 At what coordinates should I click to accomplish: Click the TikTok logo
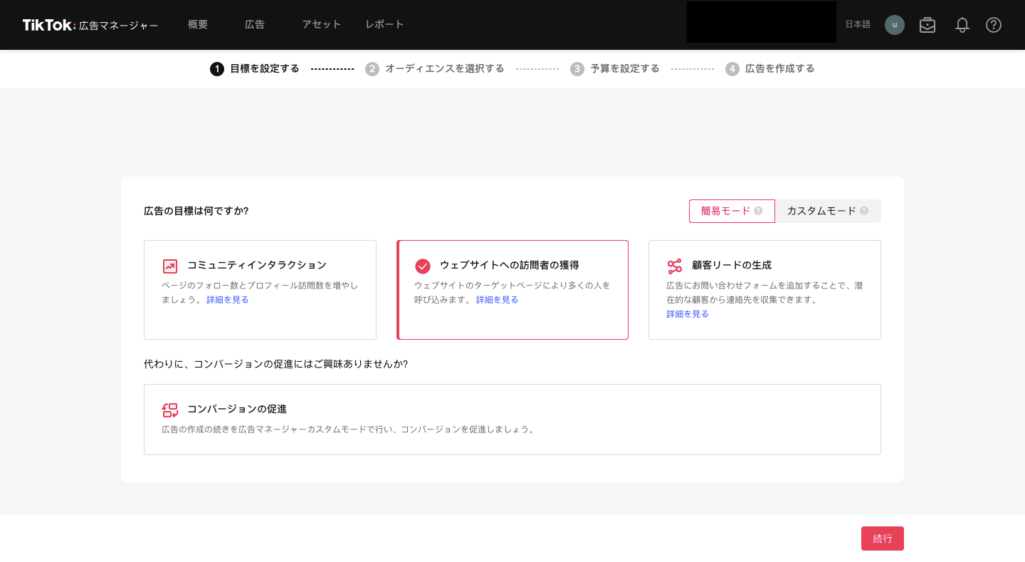click(x=49, y=25)
